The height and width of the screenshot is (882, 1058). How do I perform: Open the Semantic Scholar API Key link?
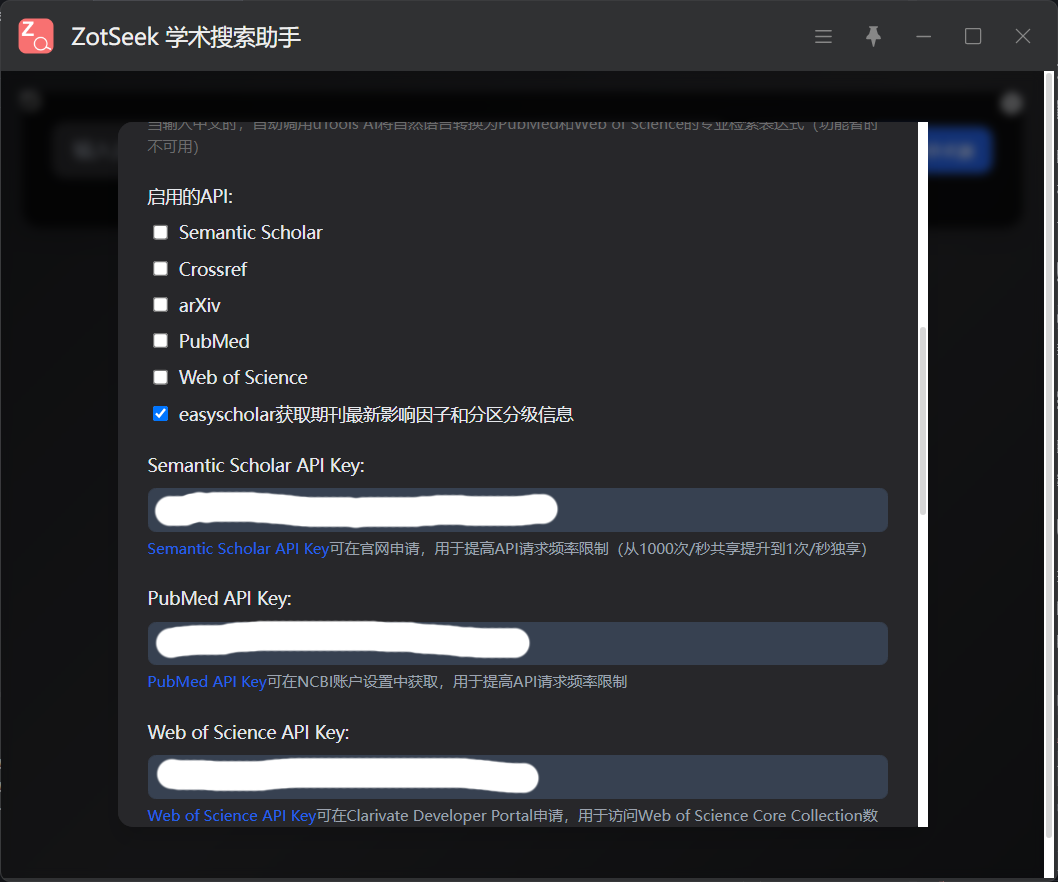tap(238, 549)
